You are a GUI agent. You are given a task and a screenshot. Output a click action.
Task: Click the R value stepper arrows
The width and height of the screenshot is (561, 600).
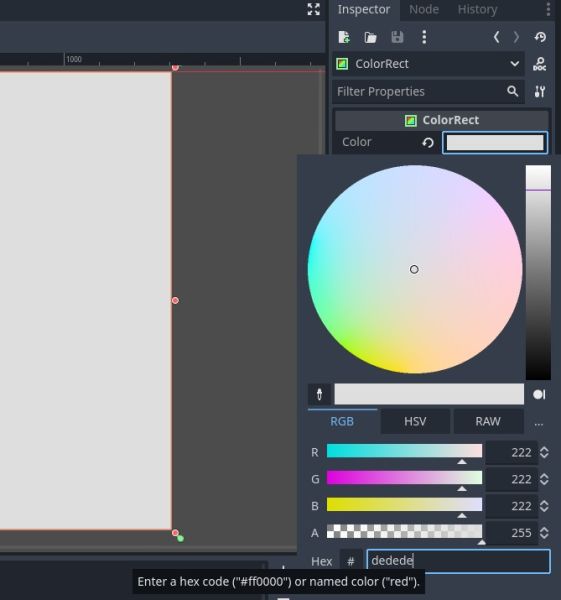point(544,452)
